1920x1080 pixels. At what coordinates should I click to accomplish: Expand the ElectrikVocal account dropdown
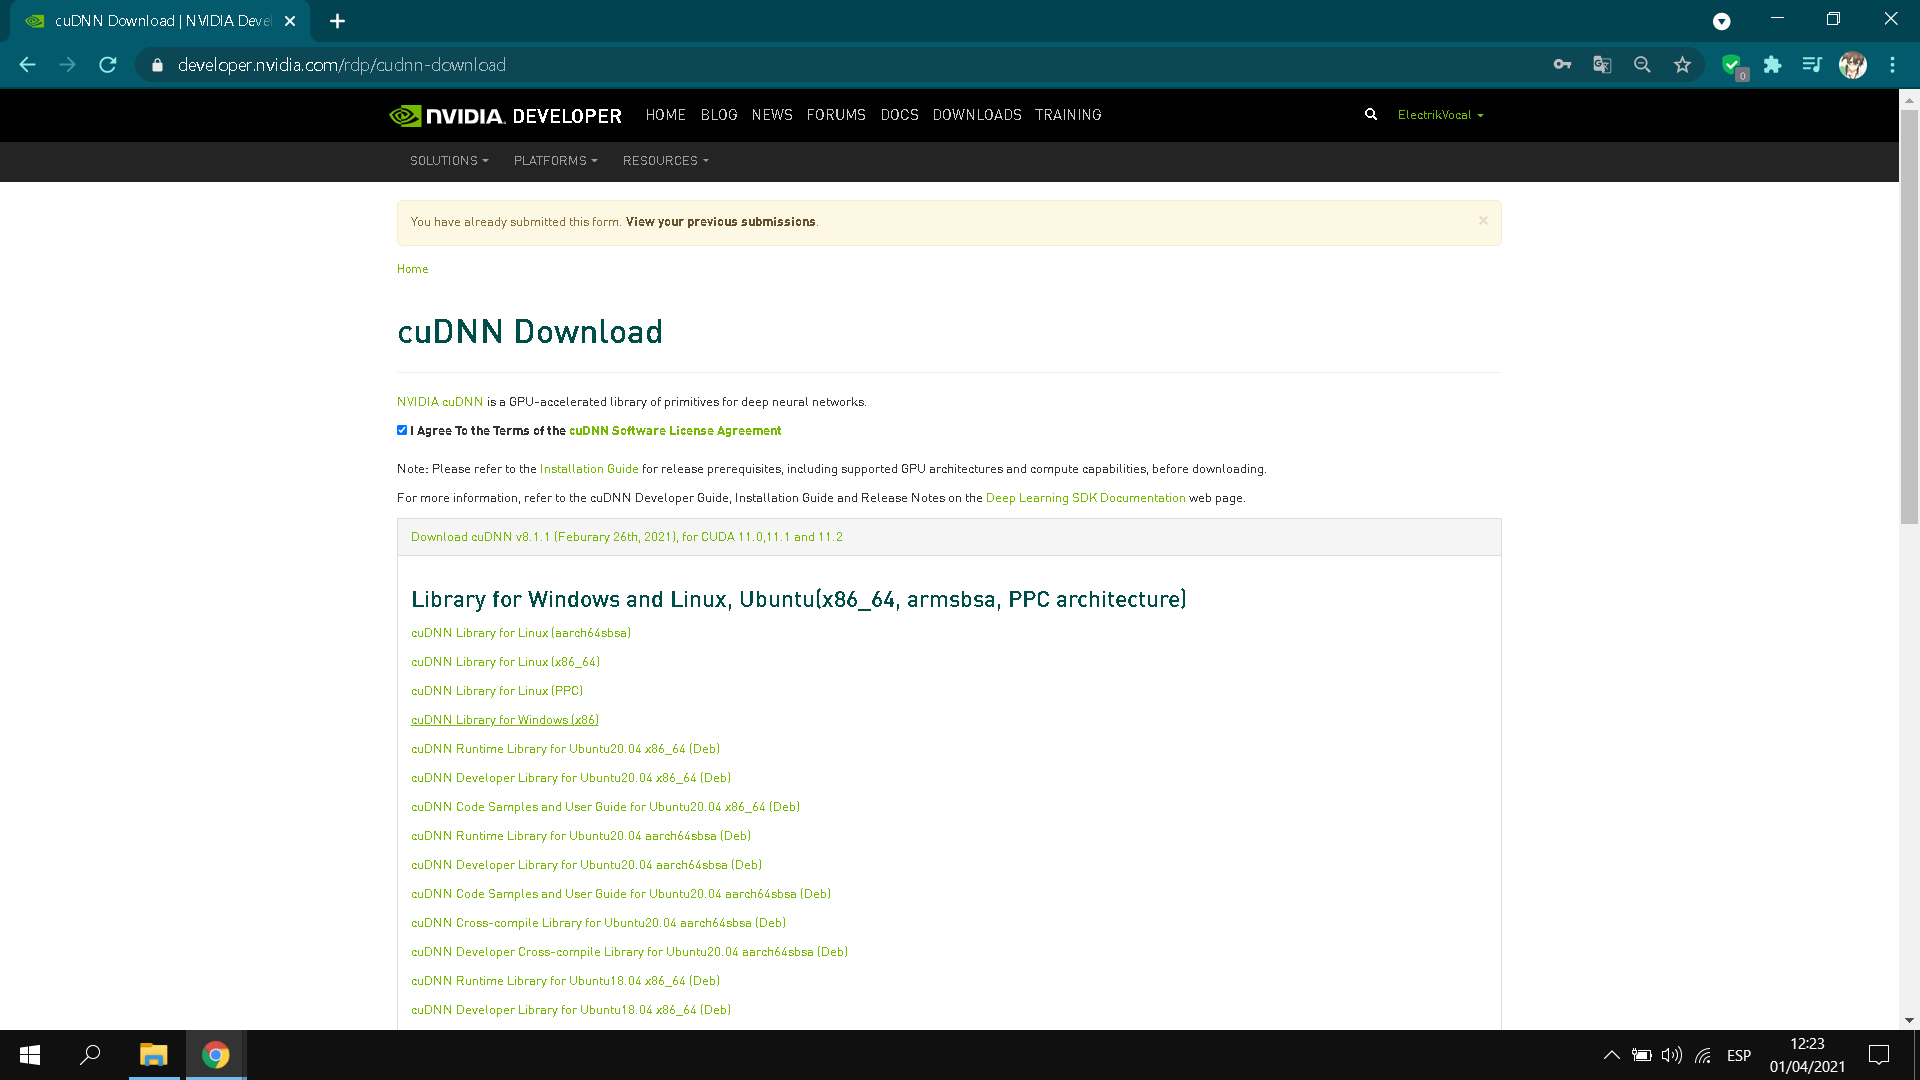(x=1440, y=115)
